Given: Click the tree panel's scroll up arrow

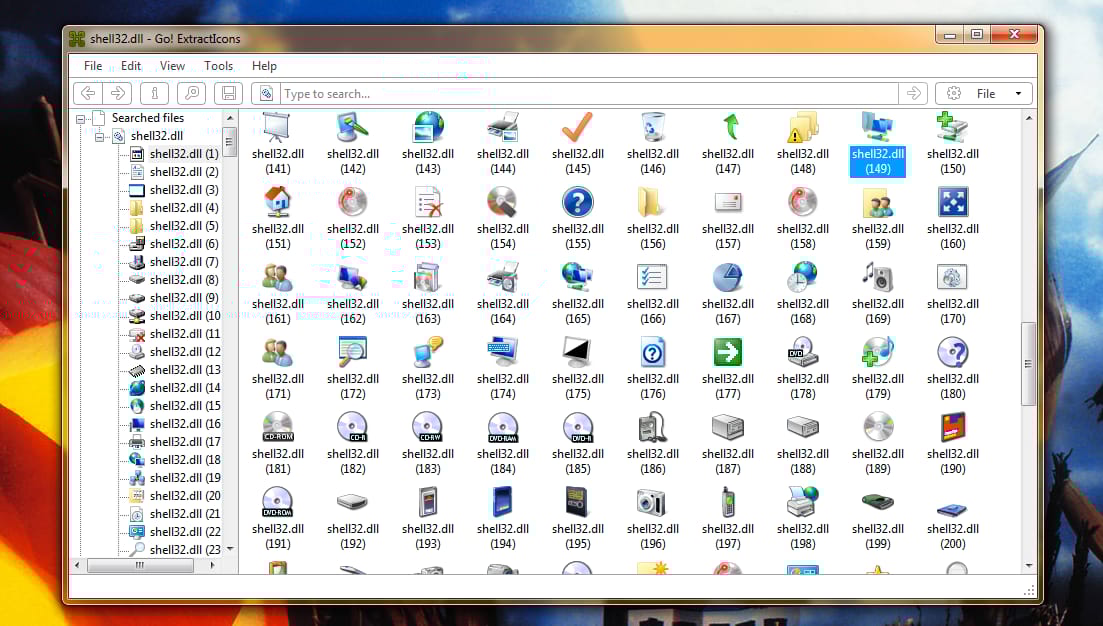Looking at the screenshot, I should [229, 118].
